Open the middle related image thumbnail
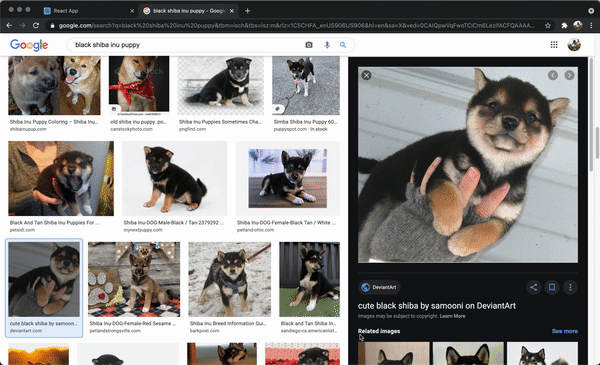Screen dimensions: 600x365 click(468, 354)
